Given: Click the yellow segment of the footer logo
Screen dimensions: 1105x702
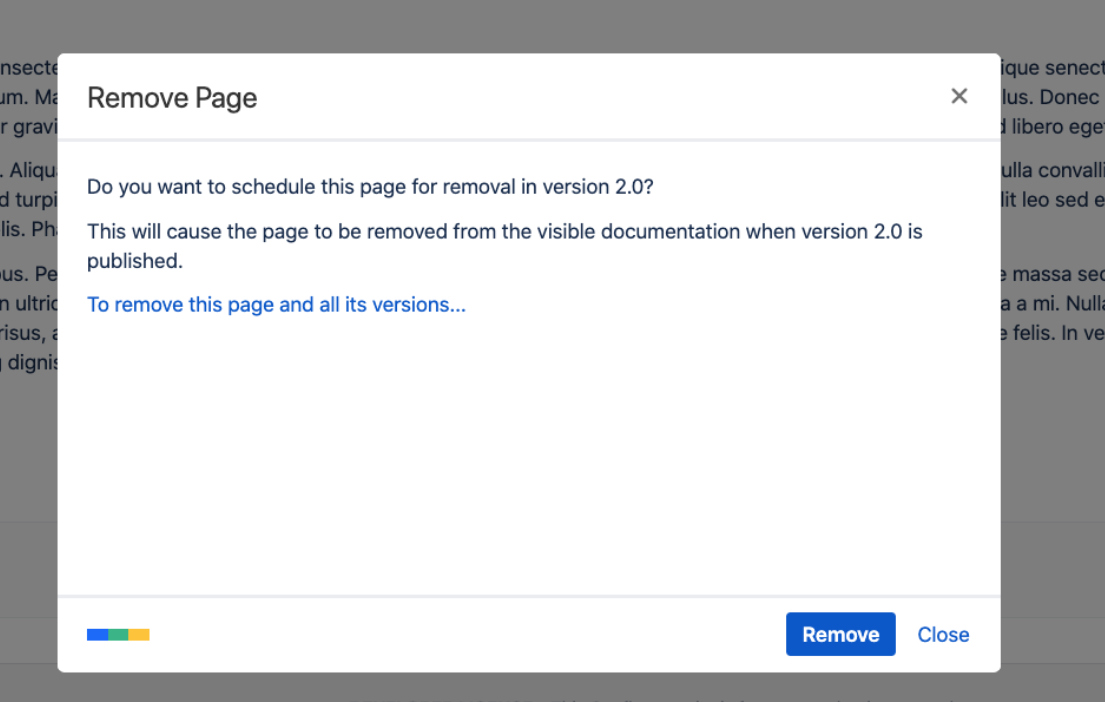Looking at the screenshot, I should pos(139,635).
